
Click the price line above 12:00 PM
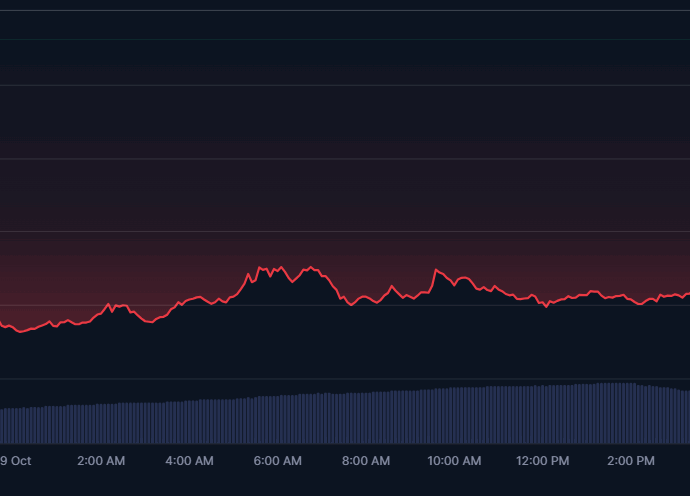(543, 303)
